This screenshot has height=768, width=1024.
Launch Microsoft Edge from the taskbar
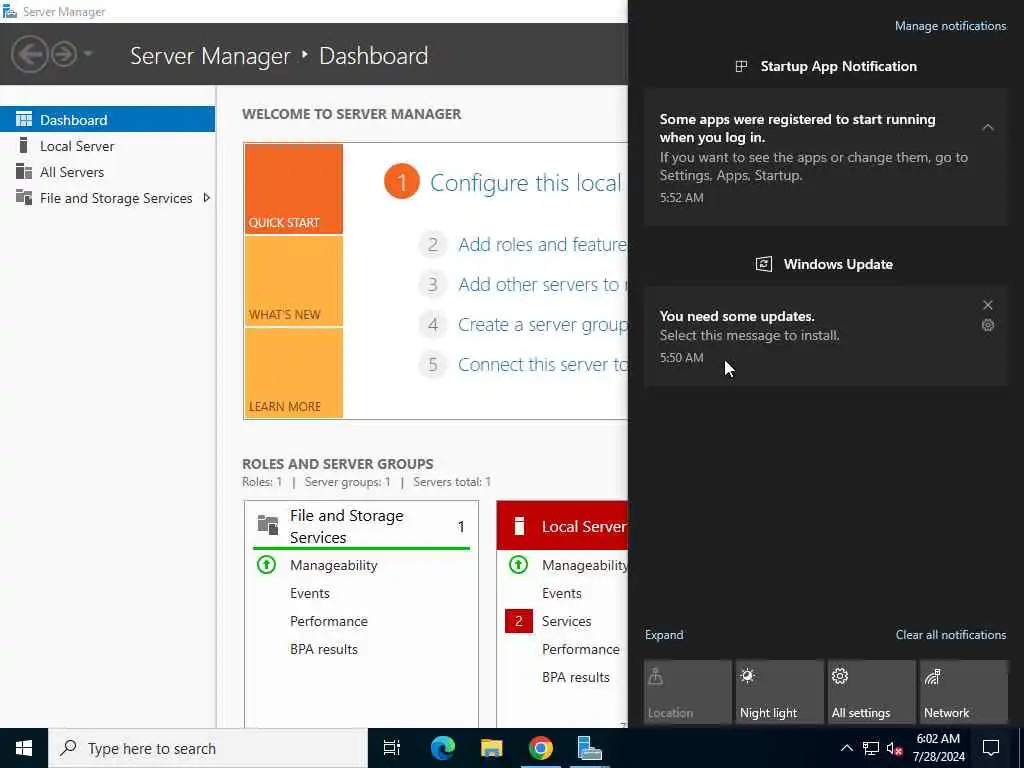[x=442, y=748]
